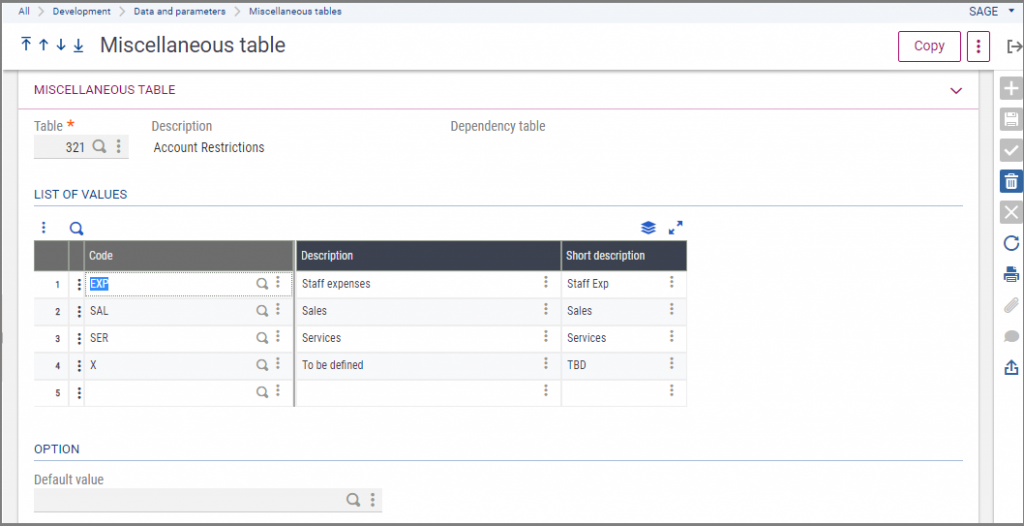Click the Description column header
This screenshot has width=1024, height=526.
pyautogui.click(x=428, y=255)
